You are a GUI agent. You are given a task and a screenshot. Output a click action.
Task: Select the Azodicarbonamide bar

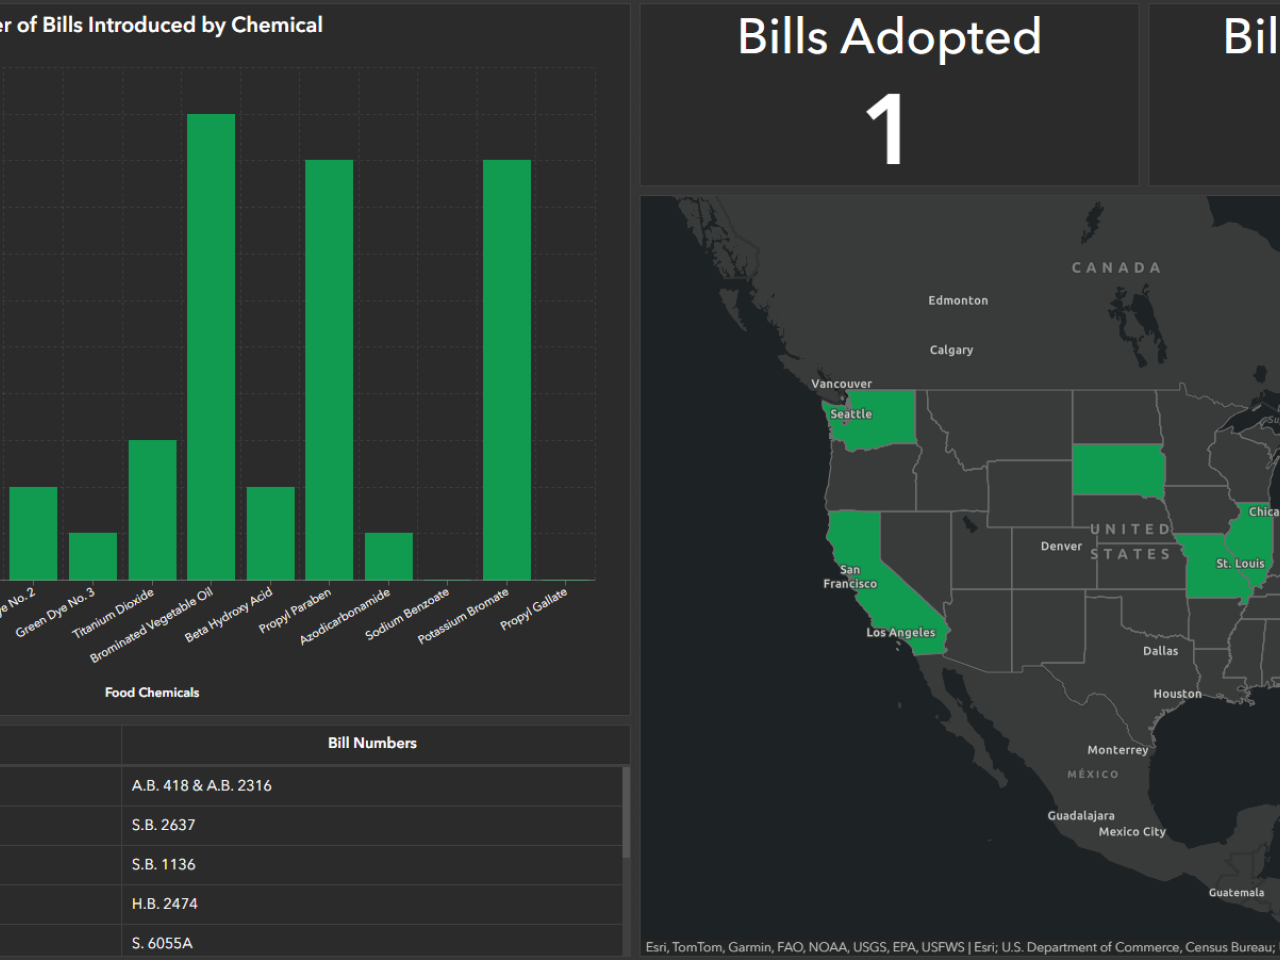pos(389,555)
